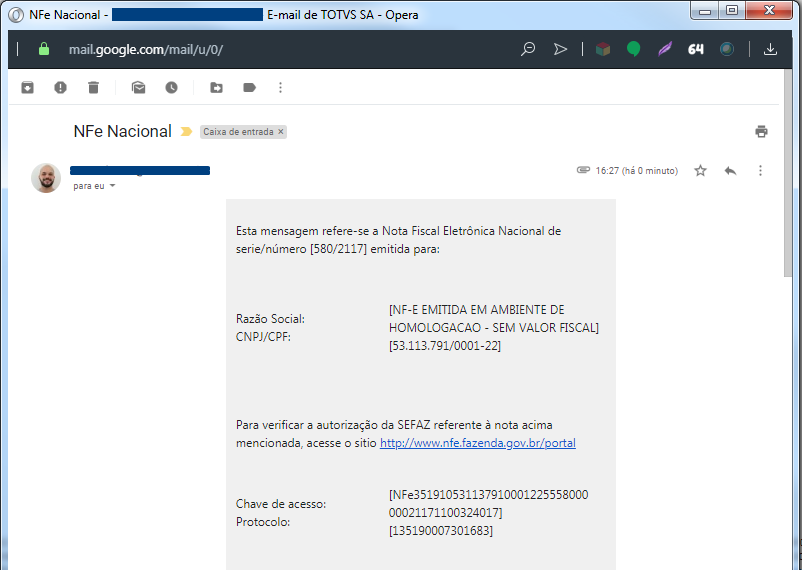Open the sender's profile picture
Screen dimensions: 802x570
(46, 178)
